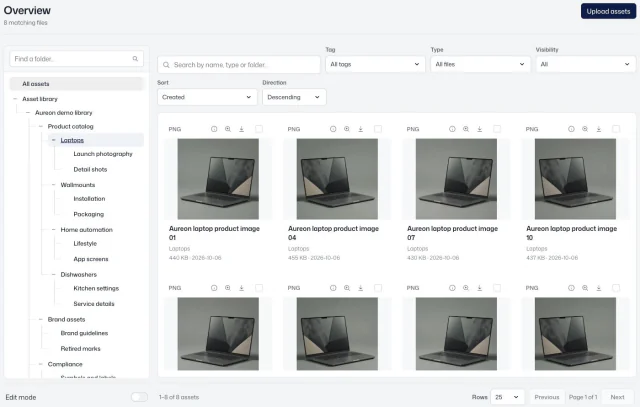The width and height of the screenshot is (640, 407).
Task: Open the Visibility dropdown
Action: click(586, 64)
